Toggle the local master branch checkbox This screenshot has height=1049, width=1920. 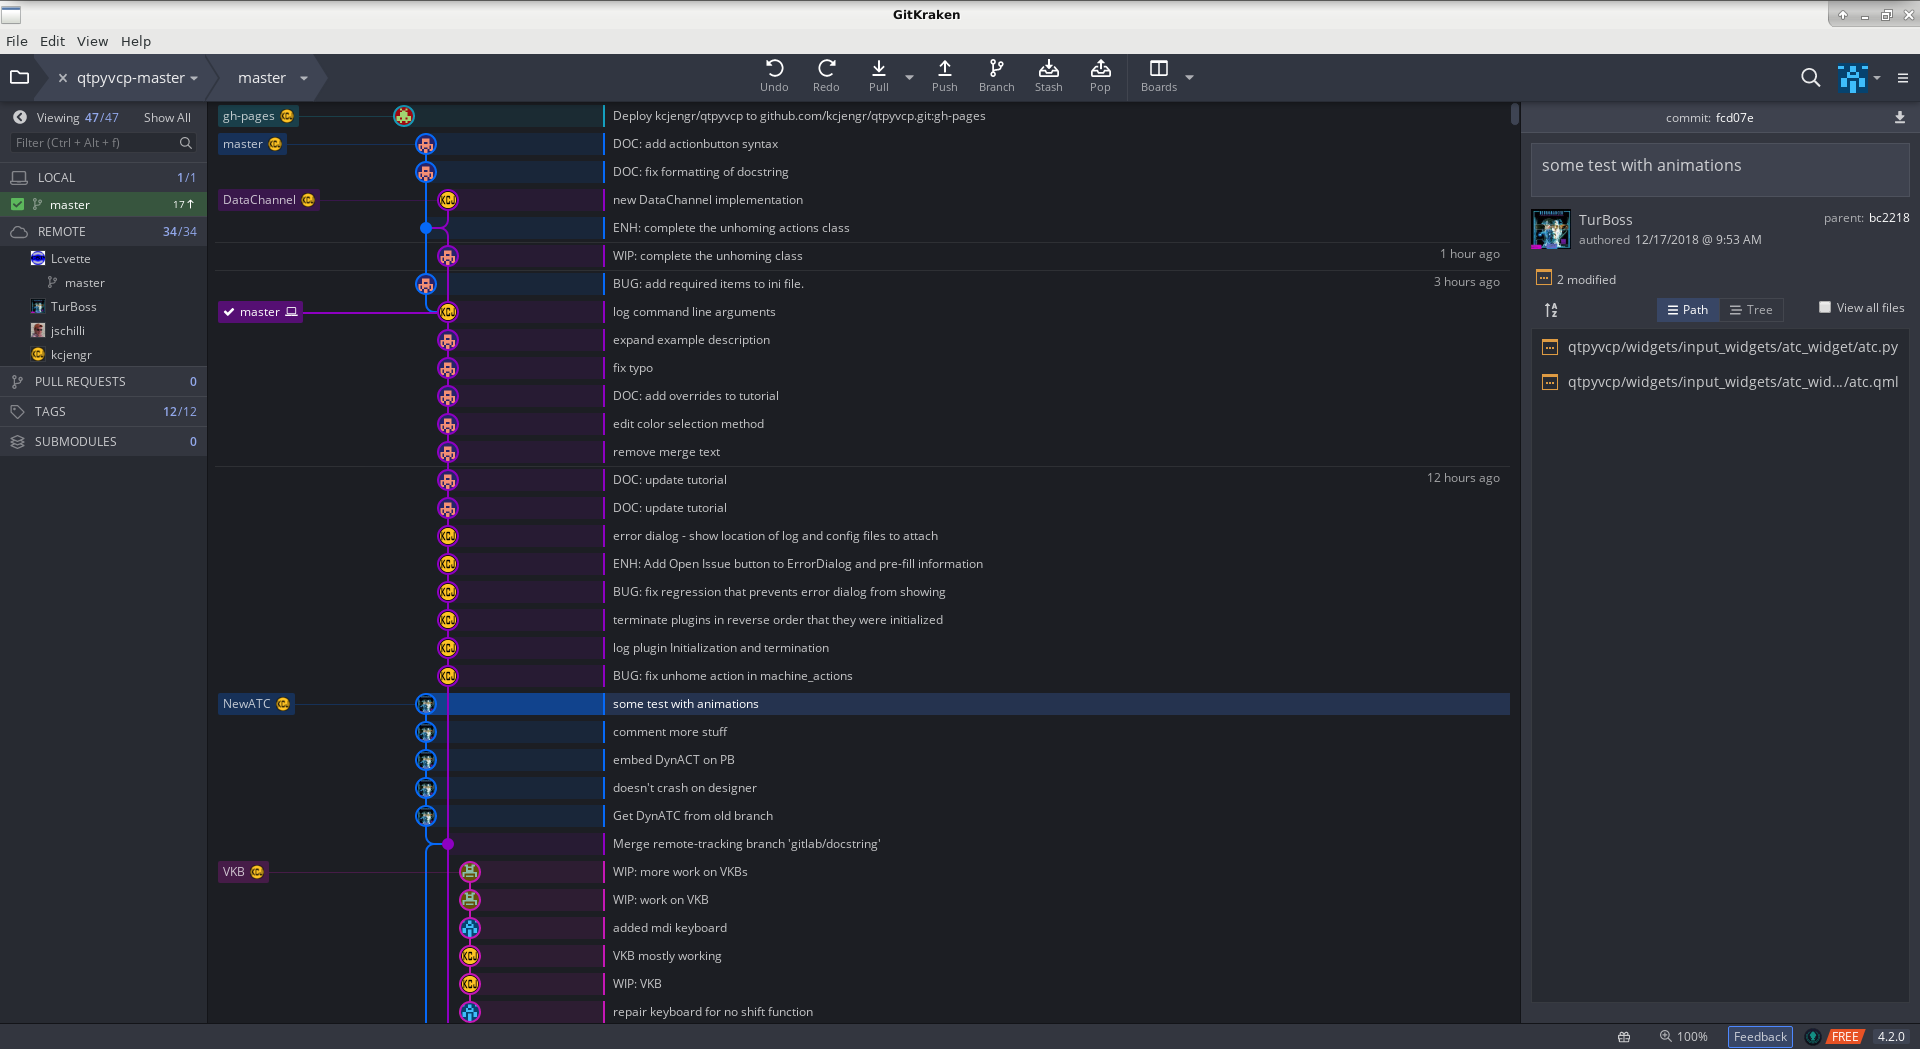pos(17,204)
